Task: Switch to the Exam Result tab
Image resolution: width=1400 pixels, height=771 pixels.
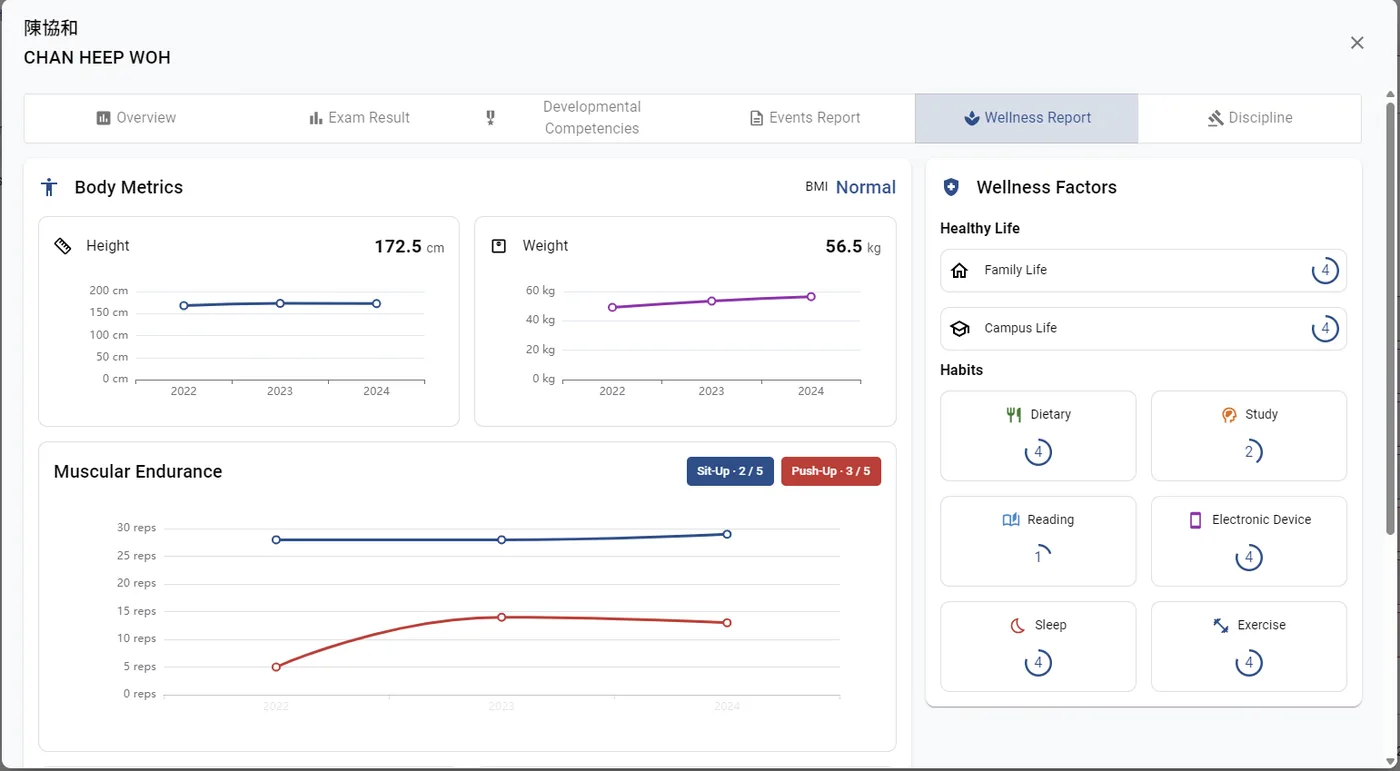Action: pos(359,118)
